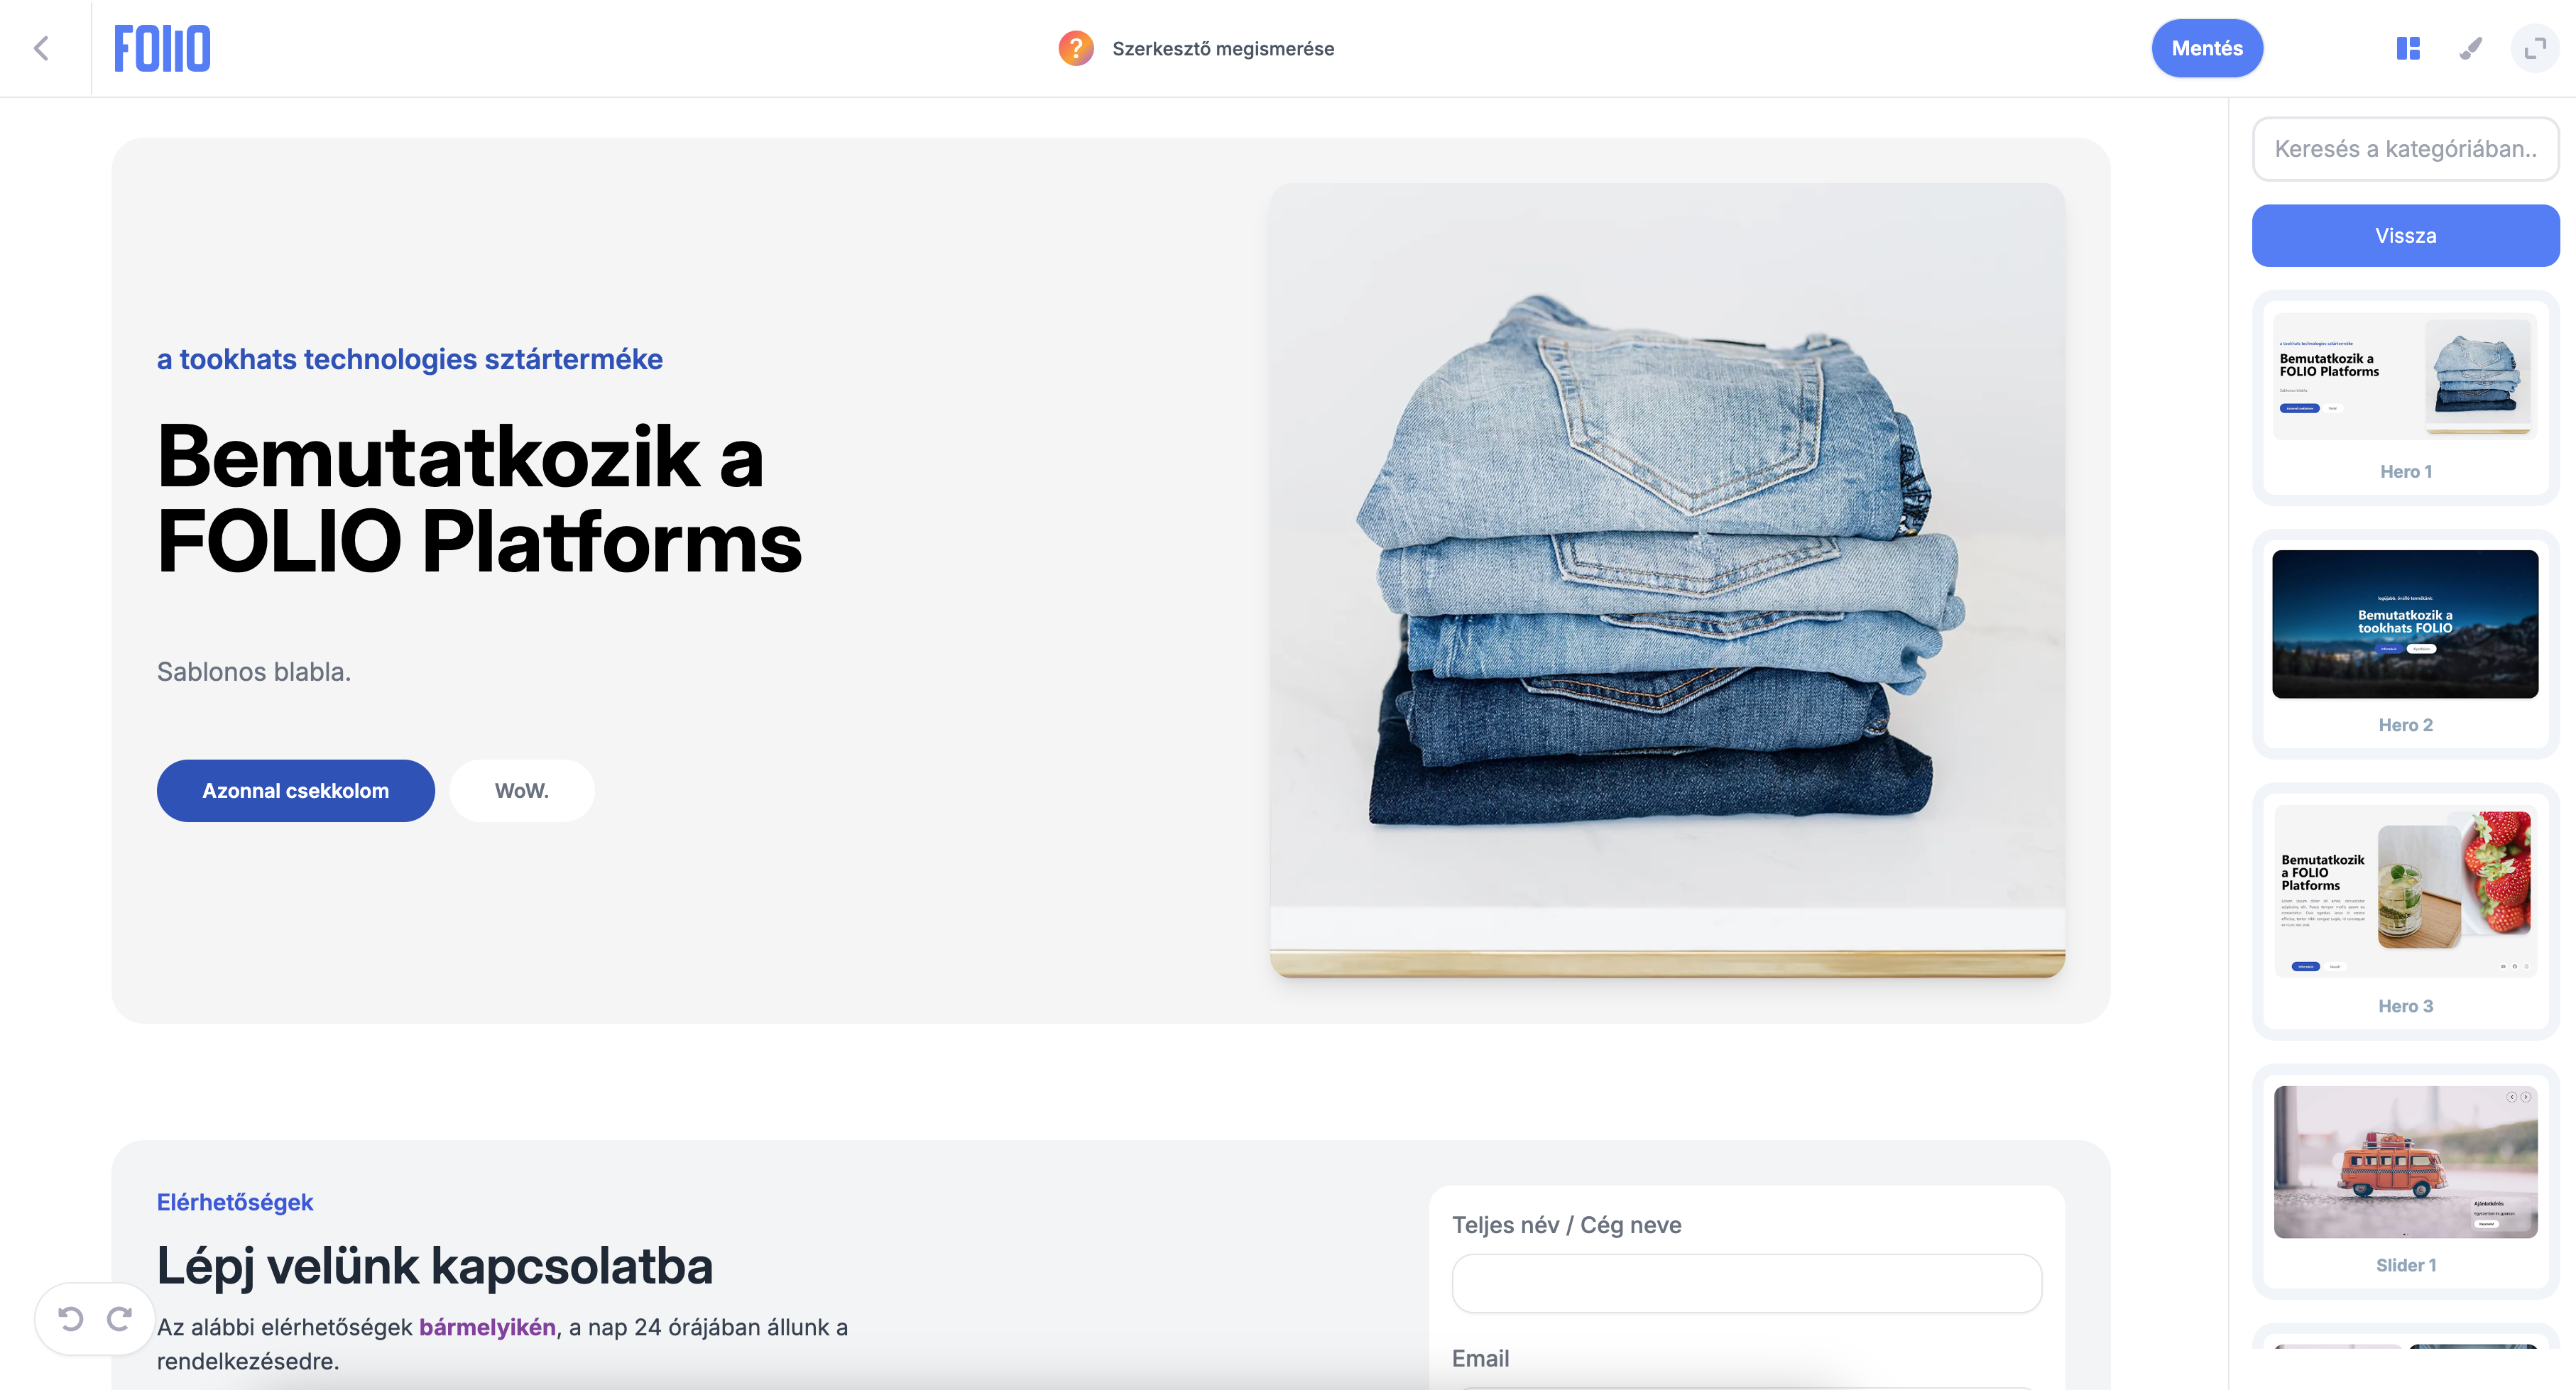Choose the Hero 2 block thumbnail
Screen dimensions: 2576x1390
coord(2405,644)
